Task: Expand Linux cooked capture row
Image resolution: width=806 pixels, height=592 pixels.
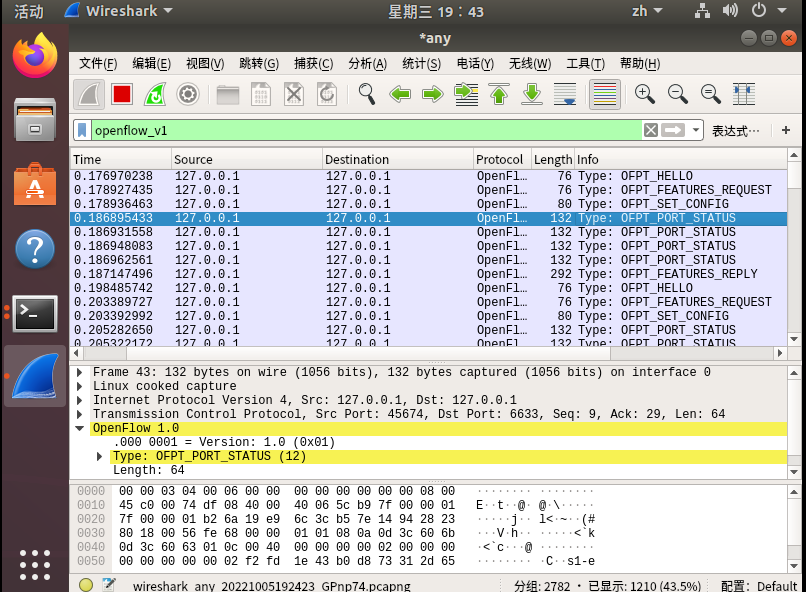Action: (80, 386)
